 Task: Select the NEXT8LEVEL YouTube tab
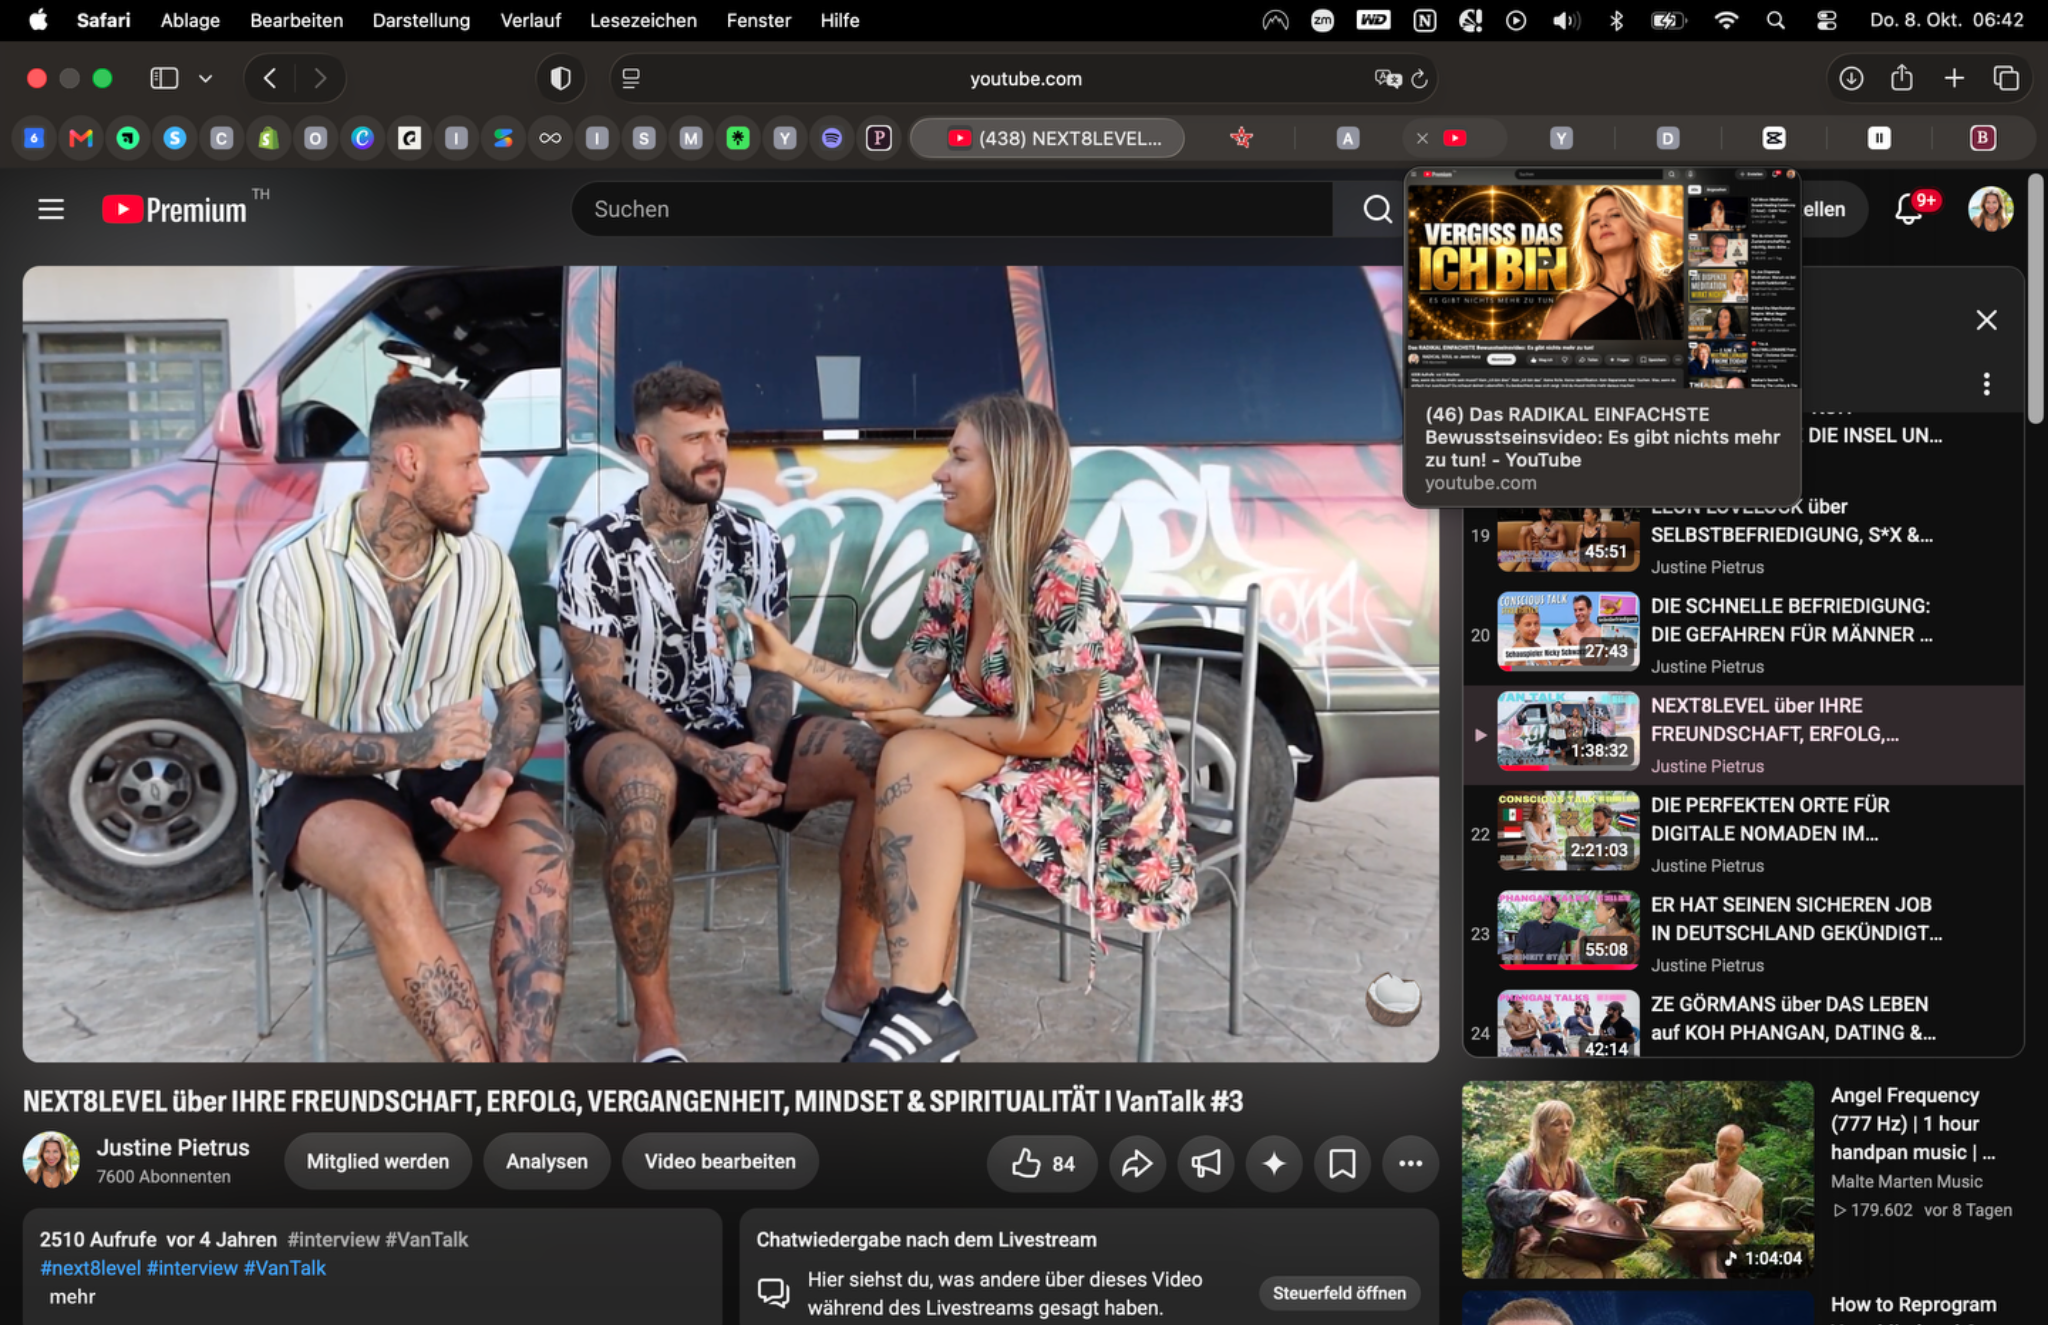pyautogui.click(x=1047, y=138)
